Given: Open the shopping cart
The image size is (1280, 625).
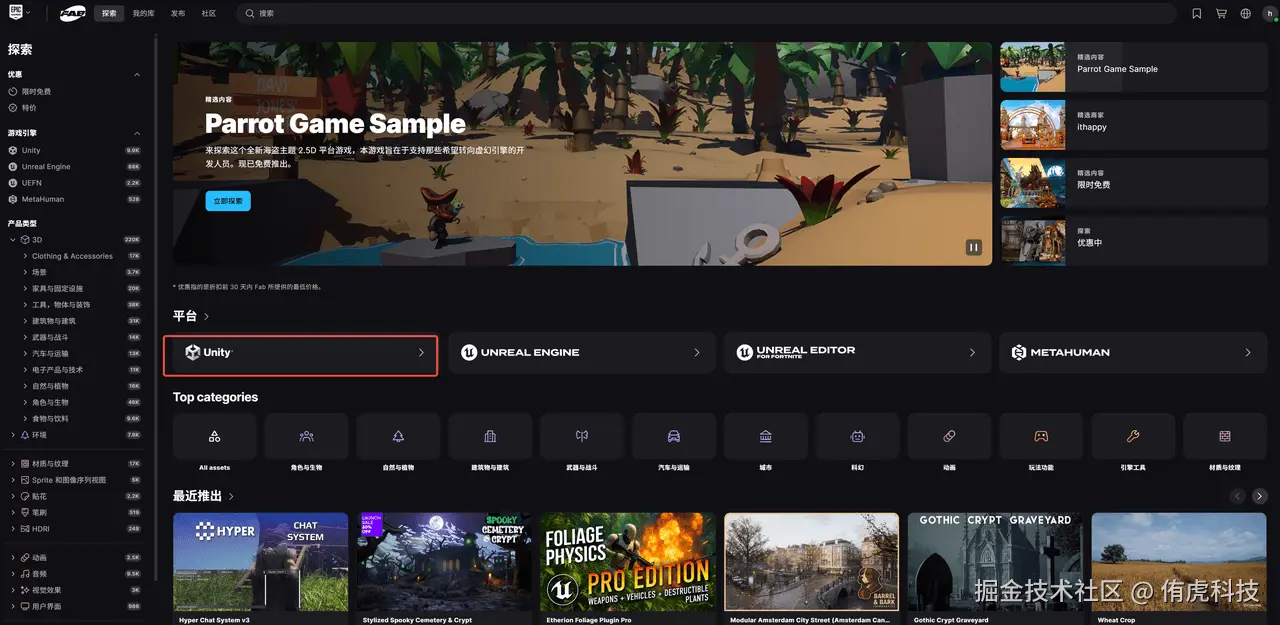Looking at the screenshot, I should 1221,14.
